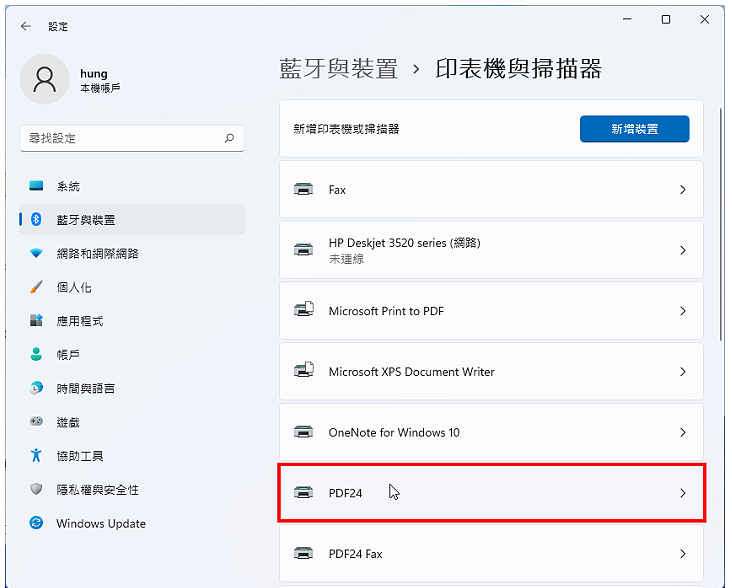Screen dimensions: 732x588
Task: Click the 新增裝置 button
Action: click(634, 129)
